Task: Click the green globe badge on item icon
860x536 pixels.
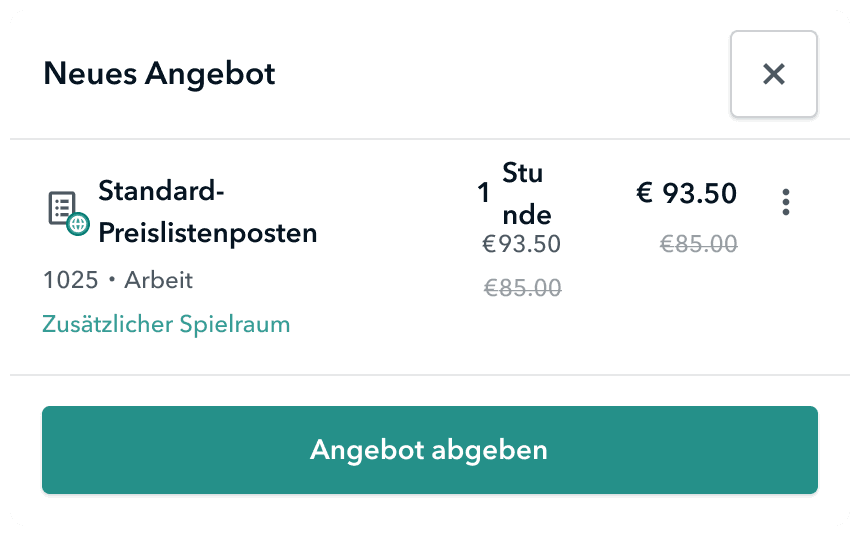Action: click(x=78, y=224)
